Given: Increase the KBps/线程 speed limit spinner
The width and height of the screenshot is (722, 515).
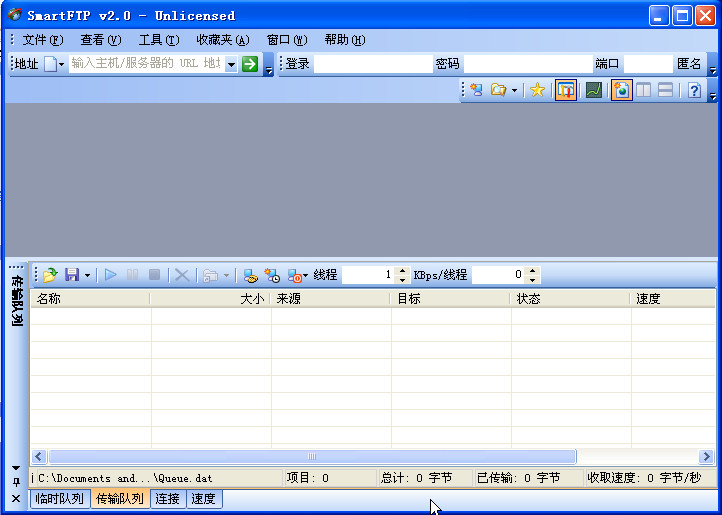Looking at the screenshot, I should (x=533, y=271).
